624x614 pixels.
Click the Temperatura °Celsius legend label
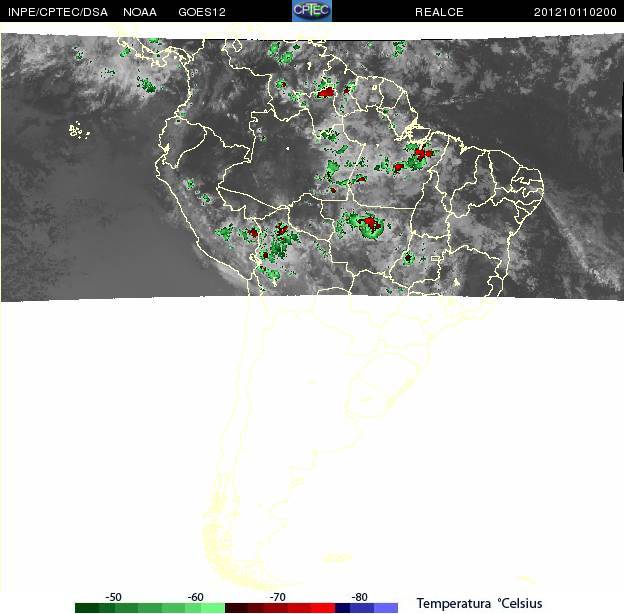tap(479, 603)
